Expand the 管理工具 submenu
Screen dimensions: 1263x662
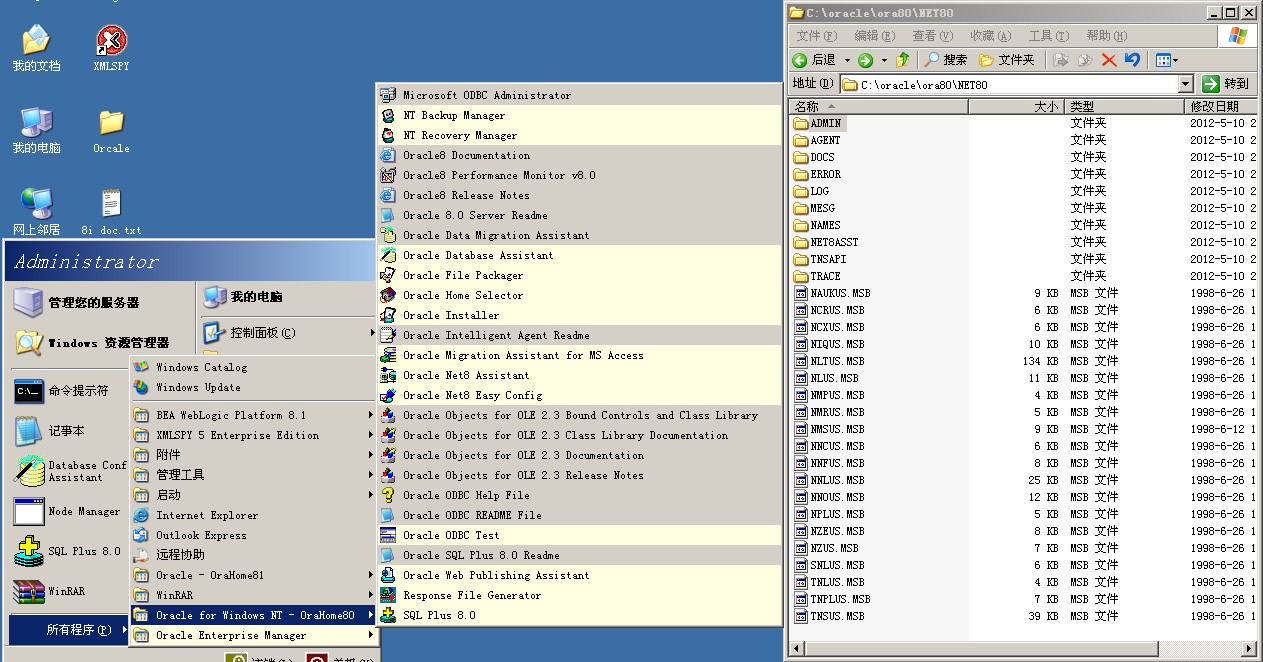[x=253, y=475]
